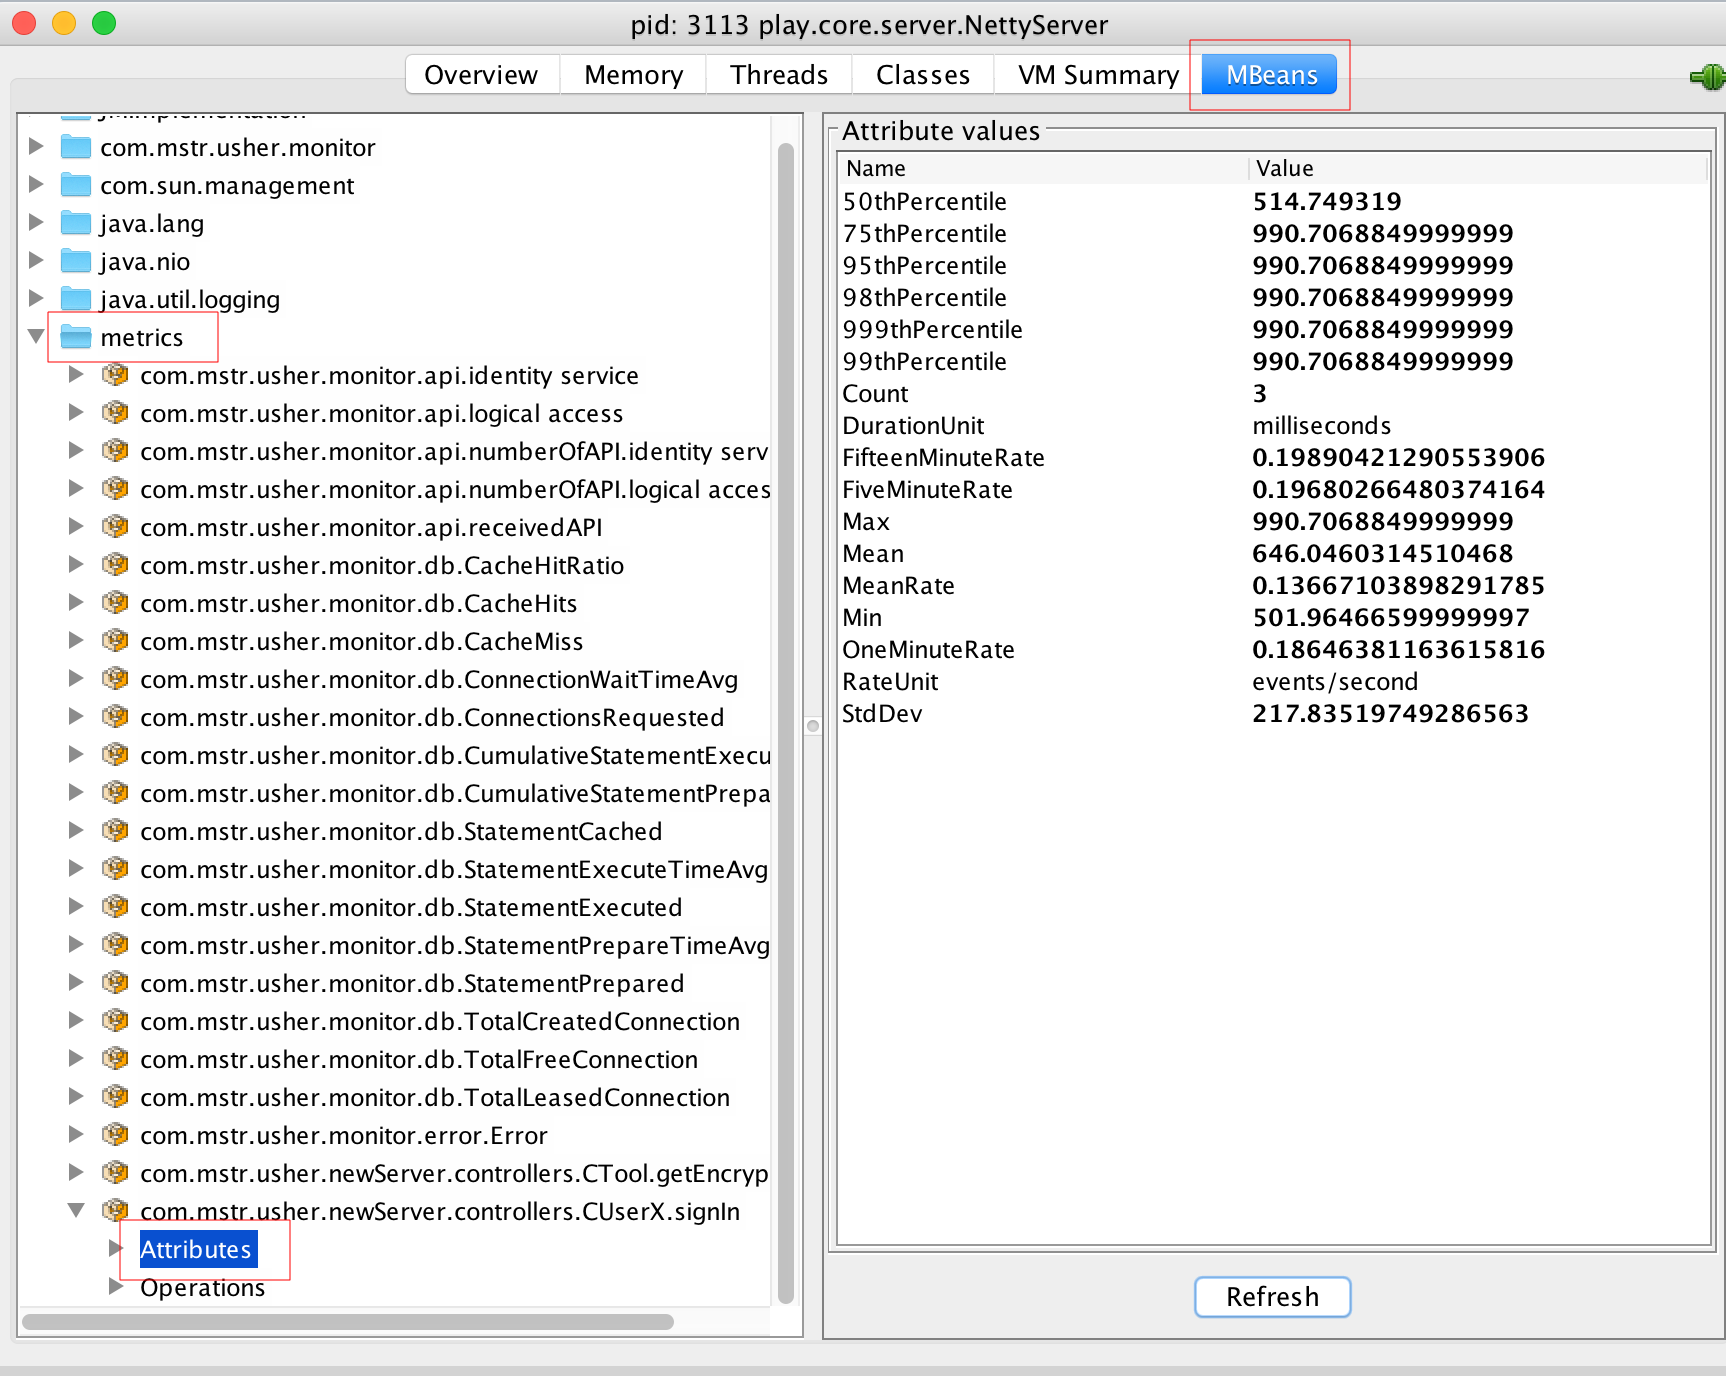This screenshot has width=1726, height=1376.
Task: Click the MBean icon for CacheHitRatio
Action: (x=116, y=565)
